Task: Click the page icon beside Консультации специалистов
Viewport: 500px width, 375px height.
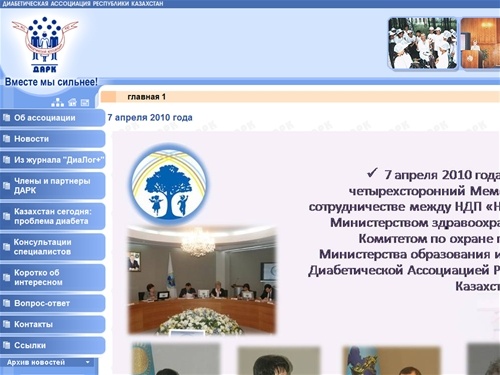Action: 6,247
